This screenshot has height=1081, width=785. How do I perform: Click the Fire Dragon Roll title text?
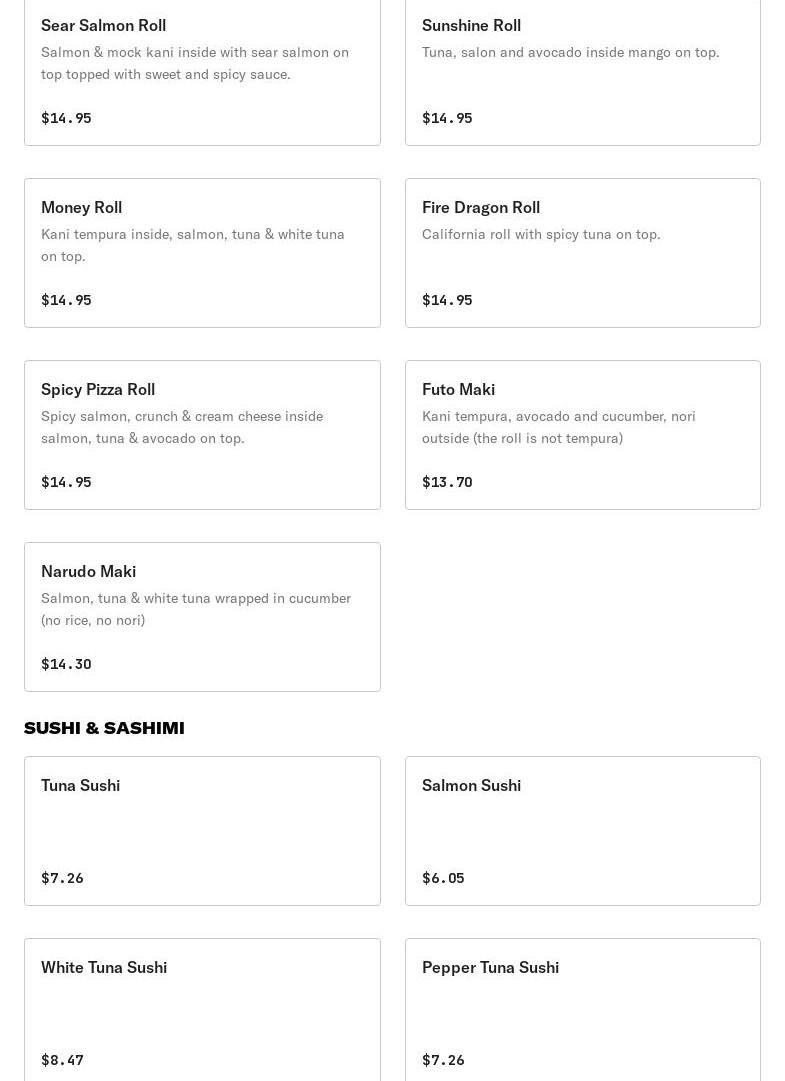(481, 208)
